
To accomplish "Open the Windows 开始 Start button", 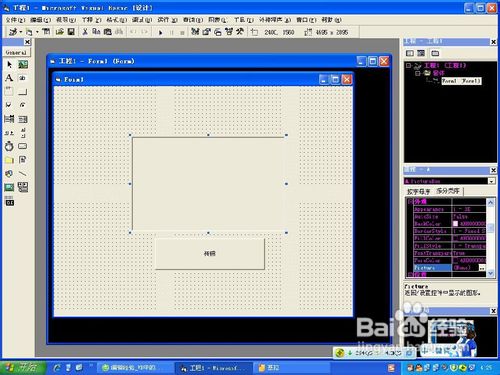I will tap(23, 368).
